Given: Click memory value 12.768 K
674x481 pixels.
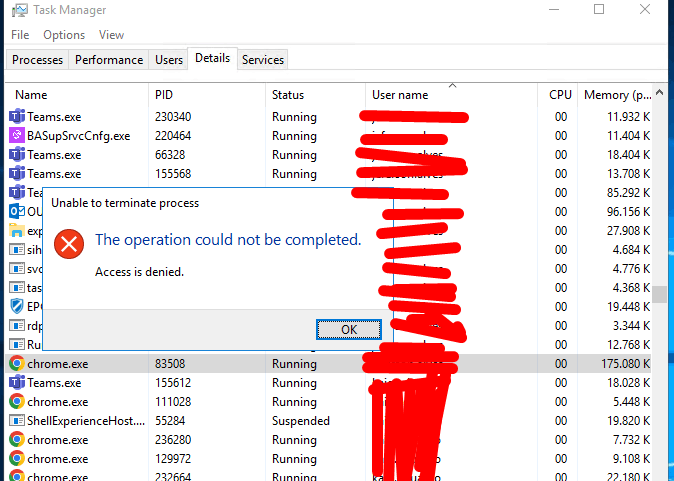Looking at the screenshot, I should click(628, 345).
